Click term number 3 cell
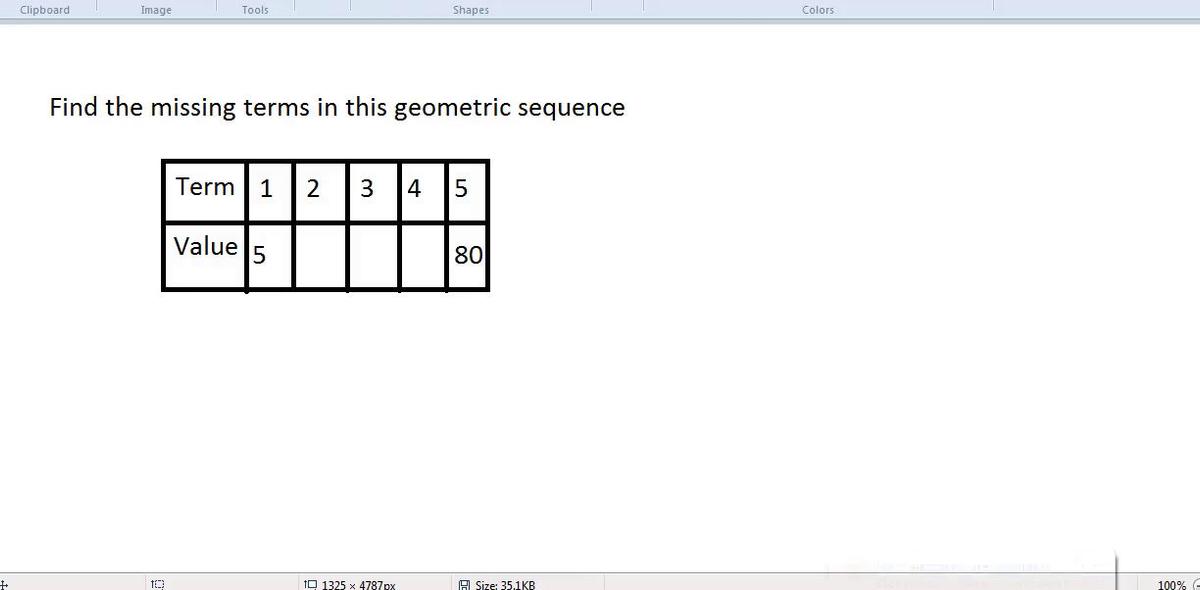The image size is (1200, 590). click(373, 191)
